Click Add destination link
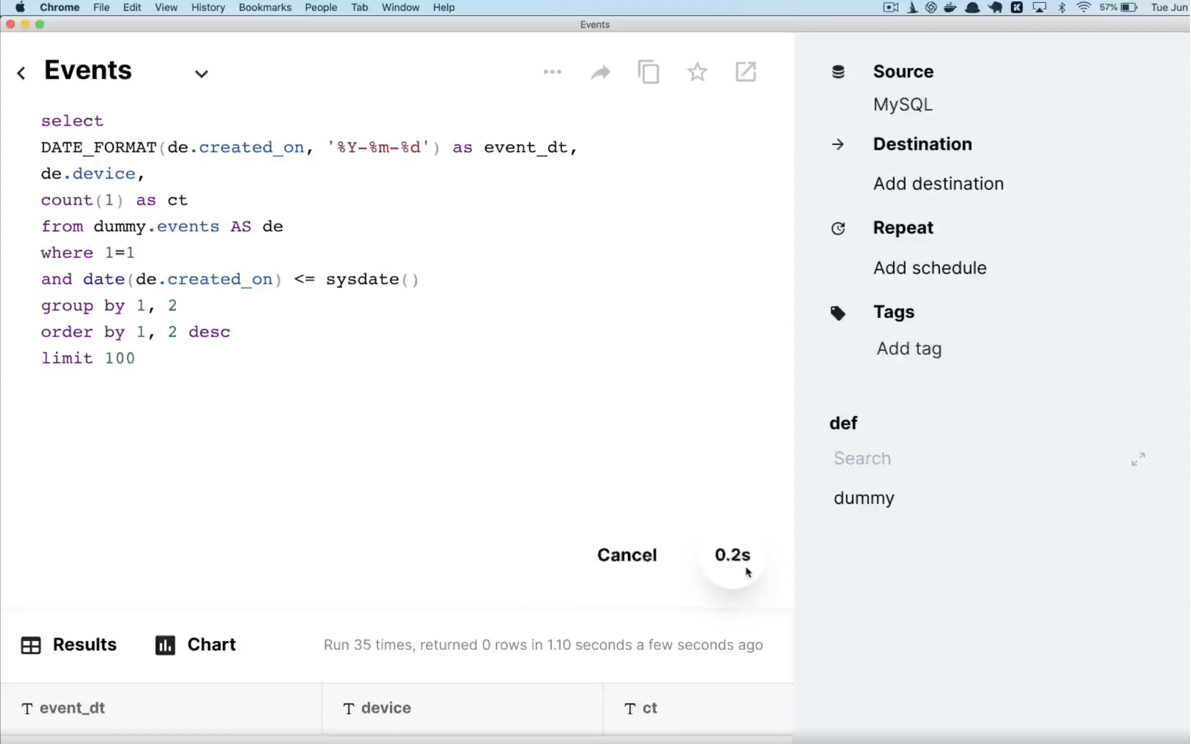Viewport: 1191px width, 744px height. click(x=938, y=184)
